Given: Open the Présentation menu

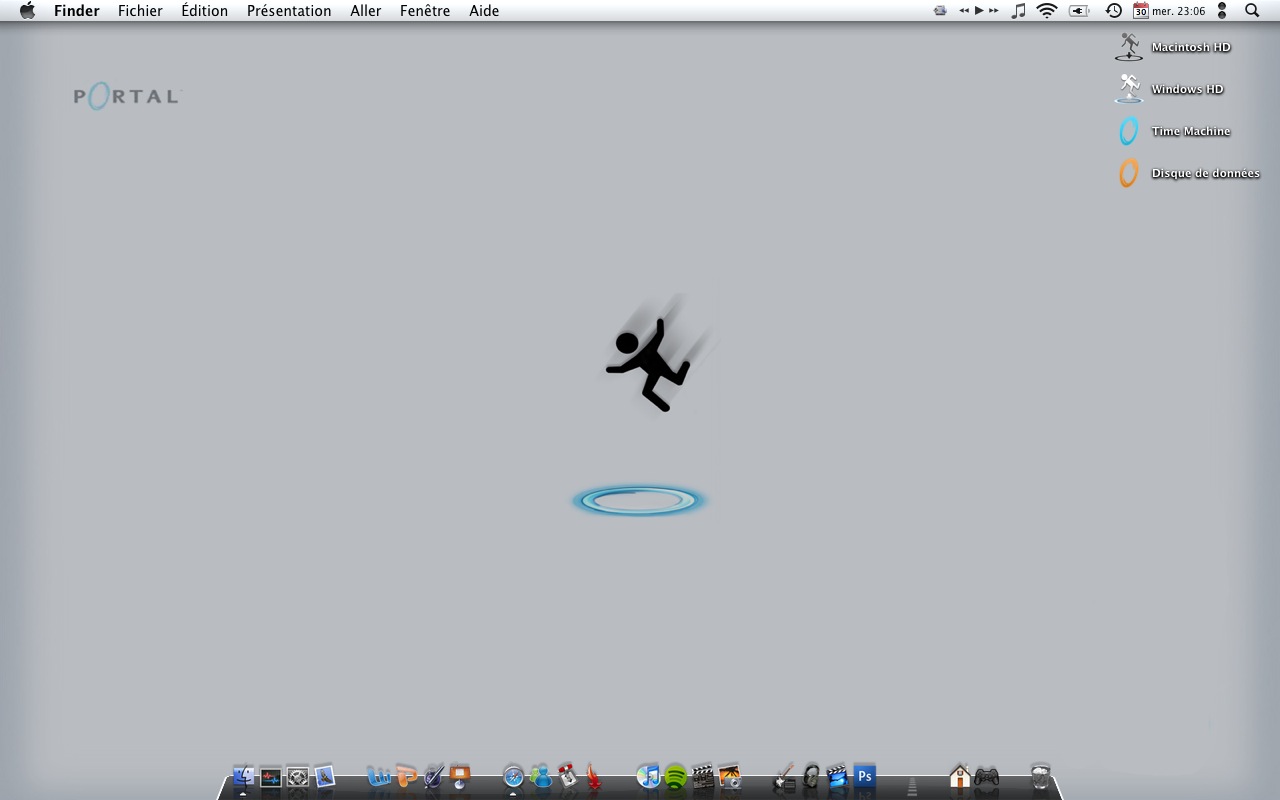Looking at the screenshot, I should [x=289, y=11].
